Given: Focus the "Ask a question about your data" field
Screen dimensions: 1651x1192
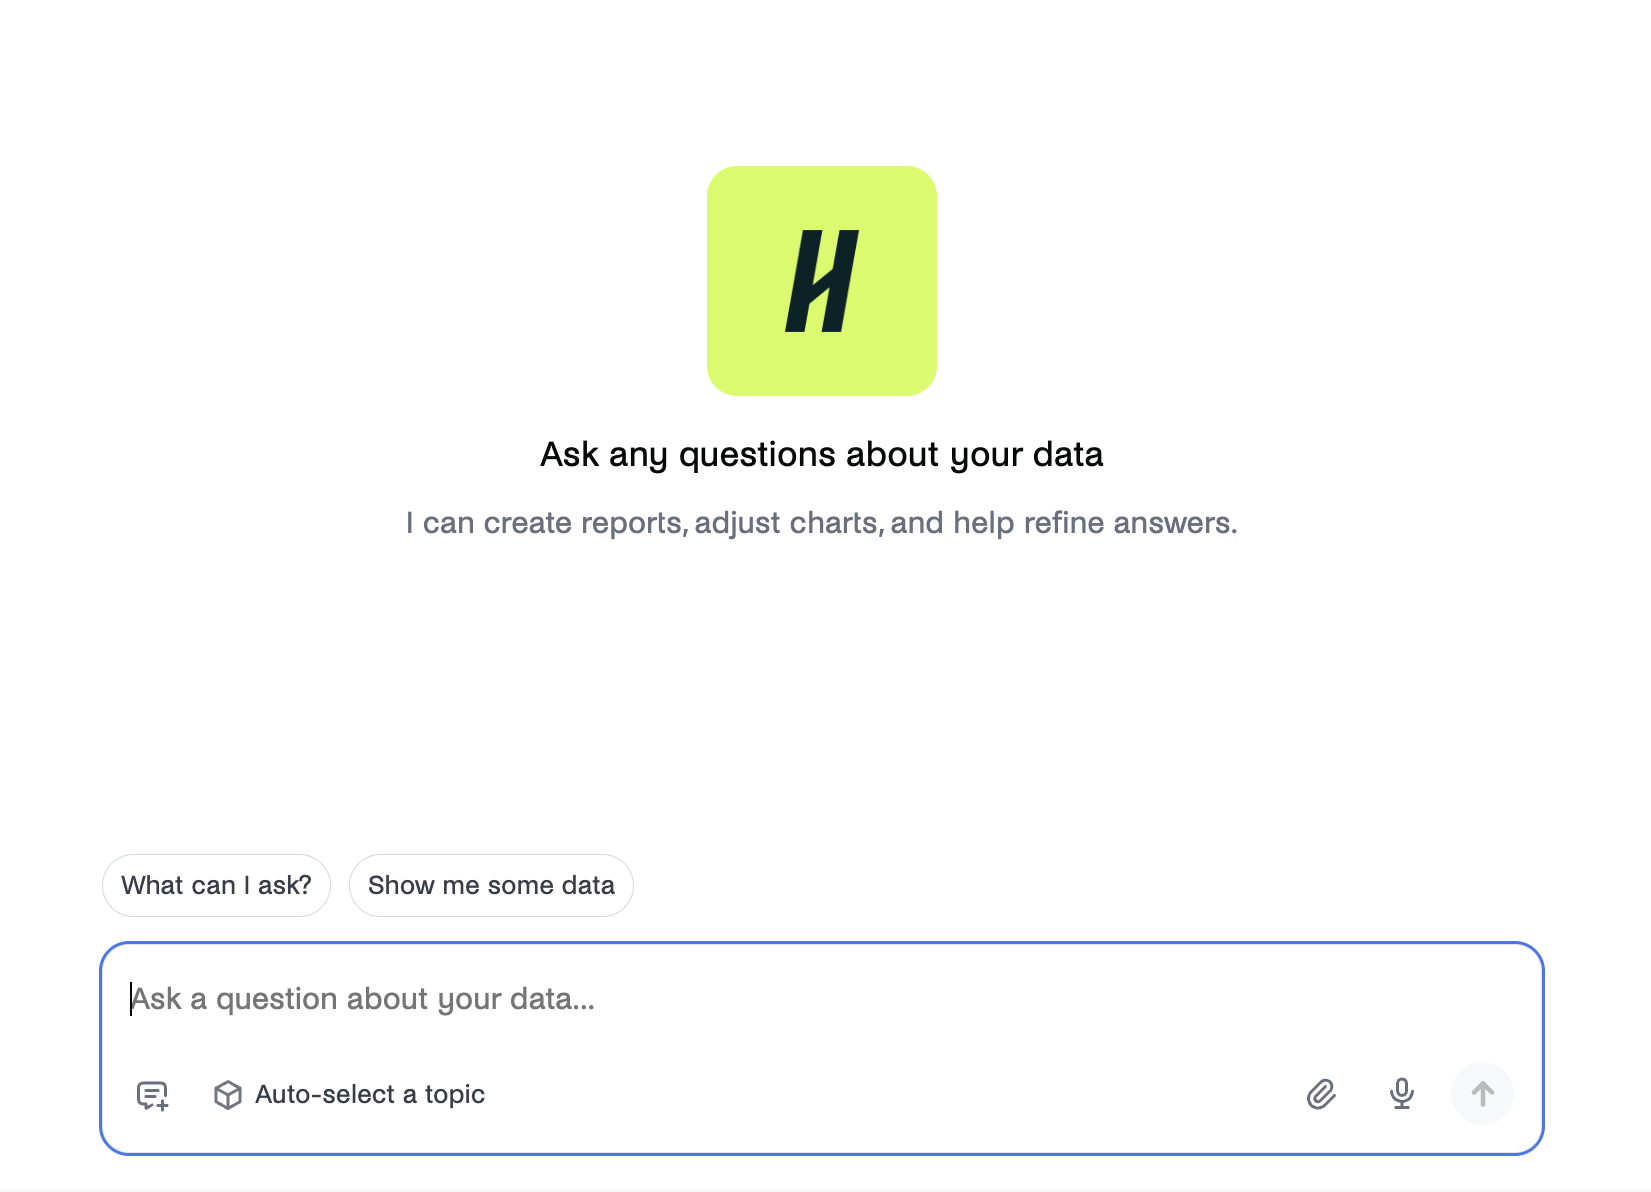Looking at the screenshot, I should 822,999.
